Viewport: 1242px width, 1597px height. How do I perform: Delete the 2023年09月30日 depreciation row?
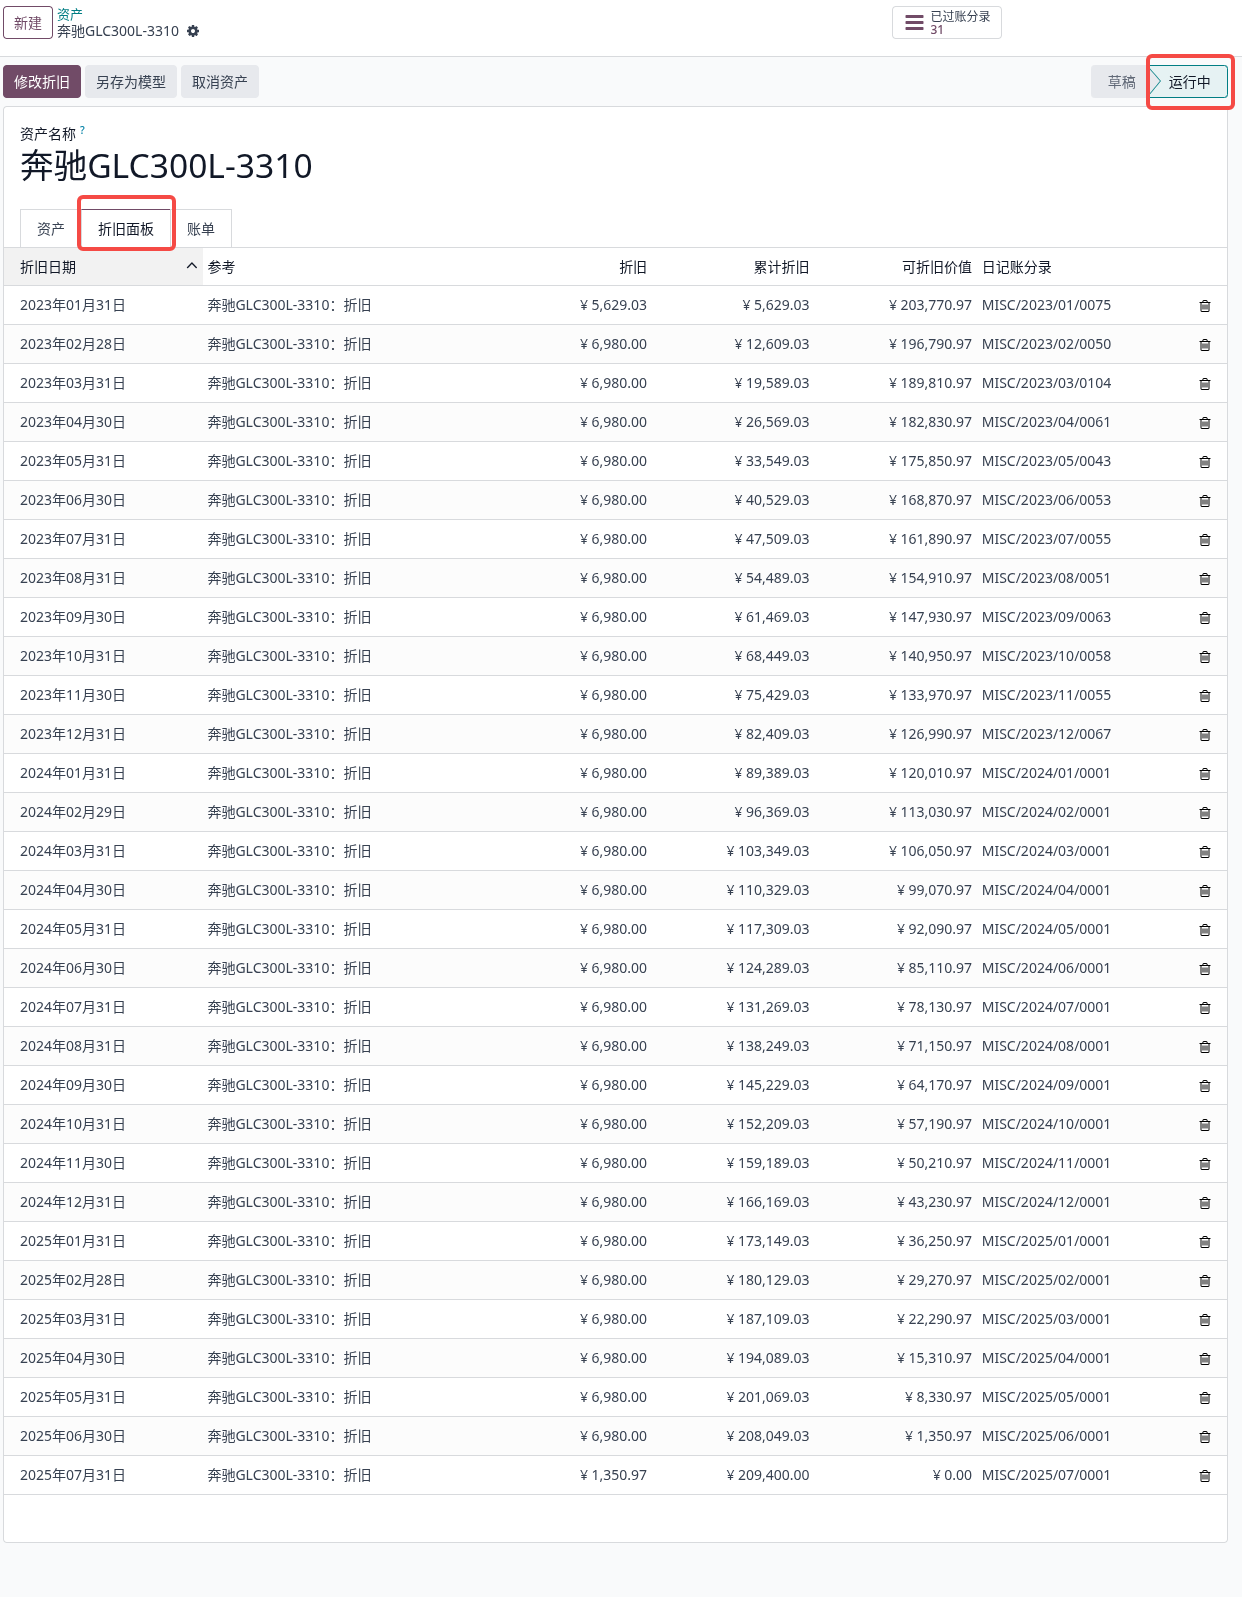pyautogui.click(x=1205, y=618)
